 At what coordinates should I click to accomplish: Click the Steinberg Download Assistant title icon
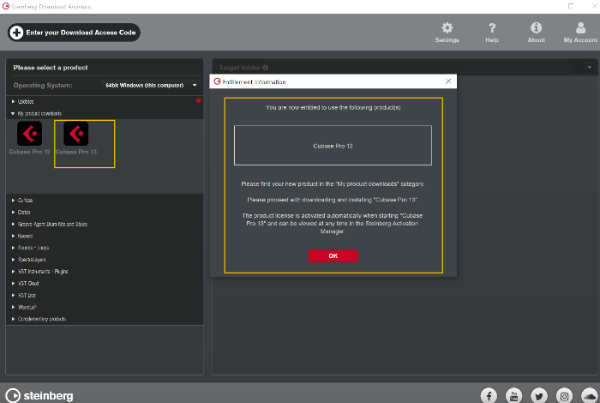[5, 6]
